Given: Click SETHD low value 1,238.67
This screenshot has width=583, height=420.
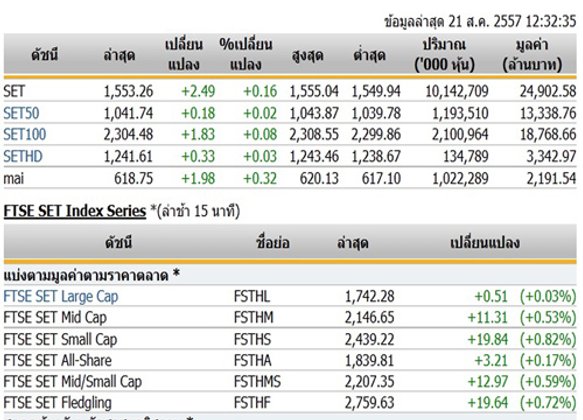Looking at the screenshot, I should pyautogui.click(x=376, y=156).
